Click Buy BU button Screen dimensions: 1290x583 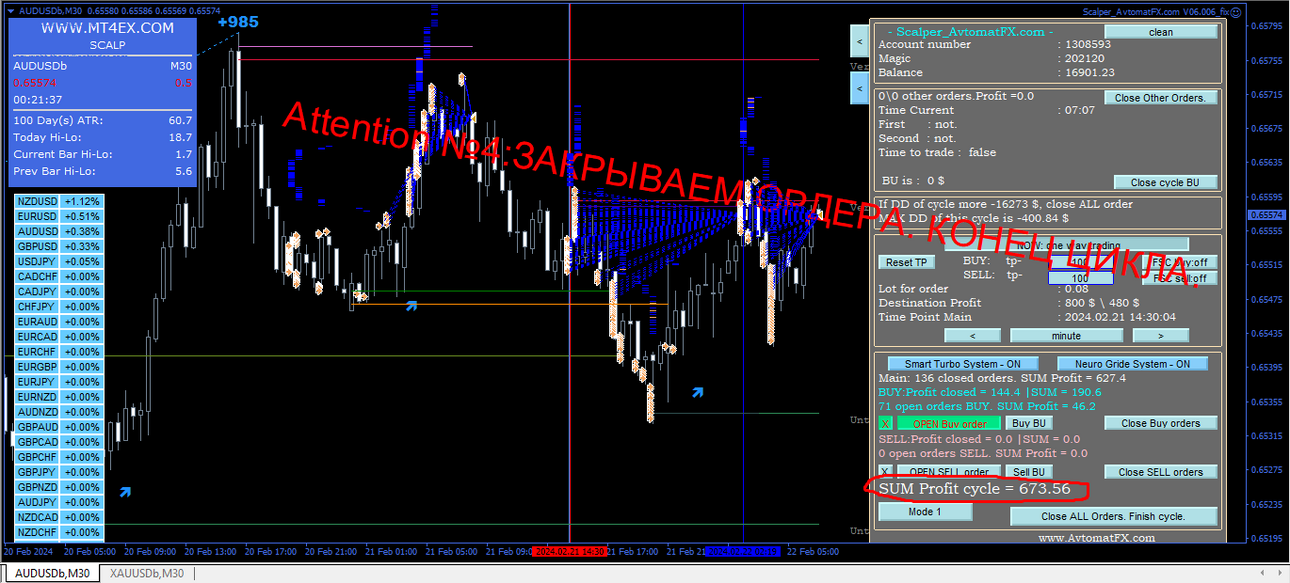pyautogui.click(x=1029, y=424)
